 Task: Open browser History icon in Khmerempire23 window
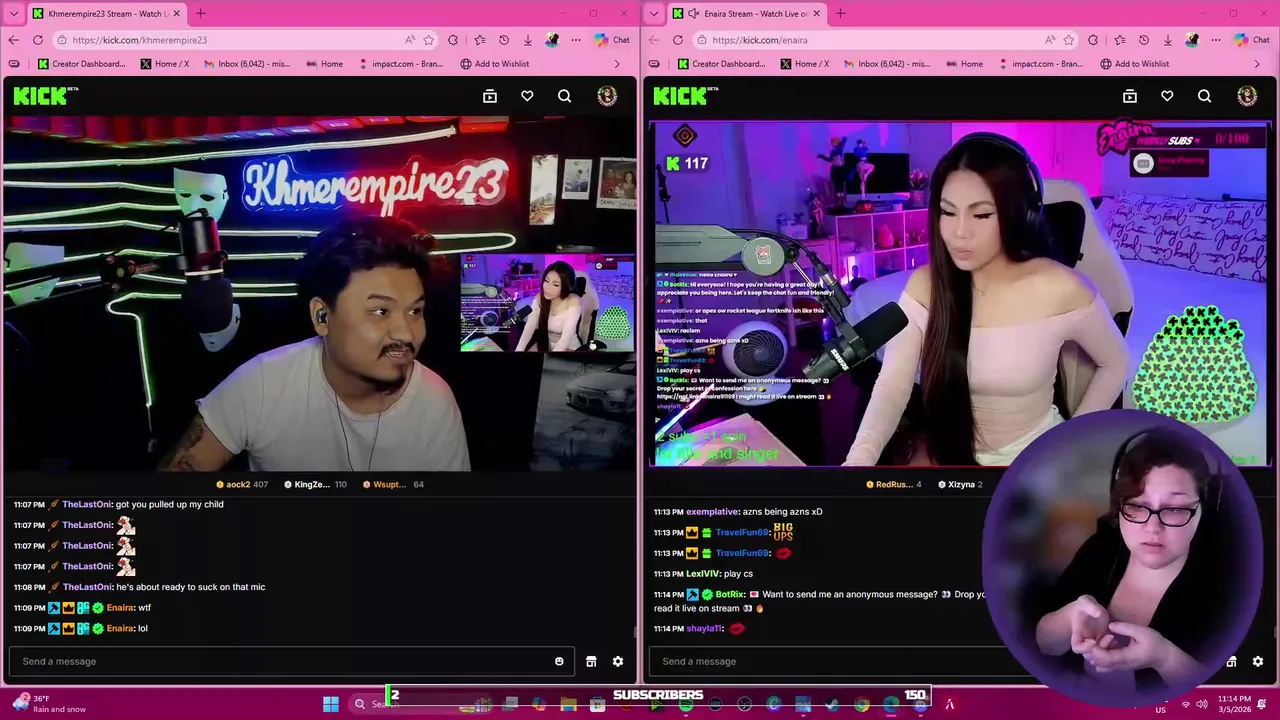[504, 40]
